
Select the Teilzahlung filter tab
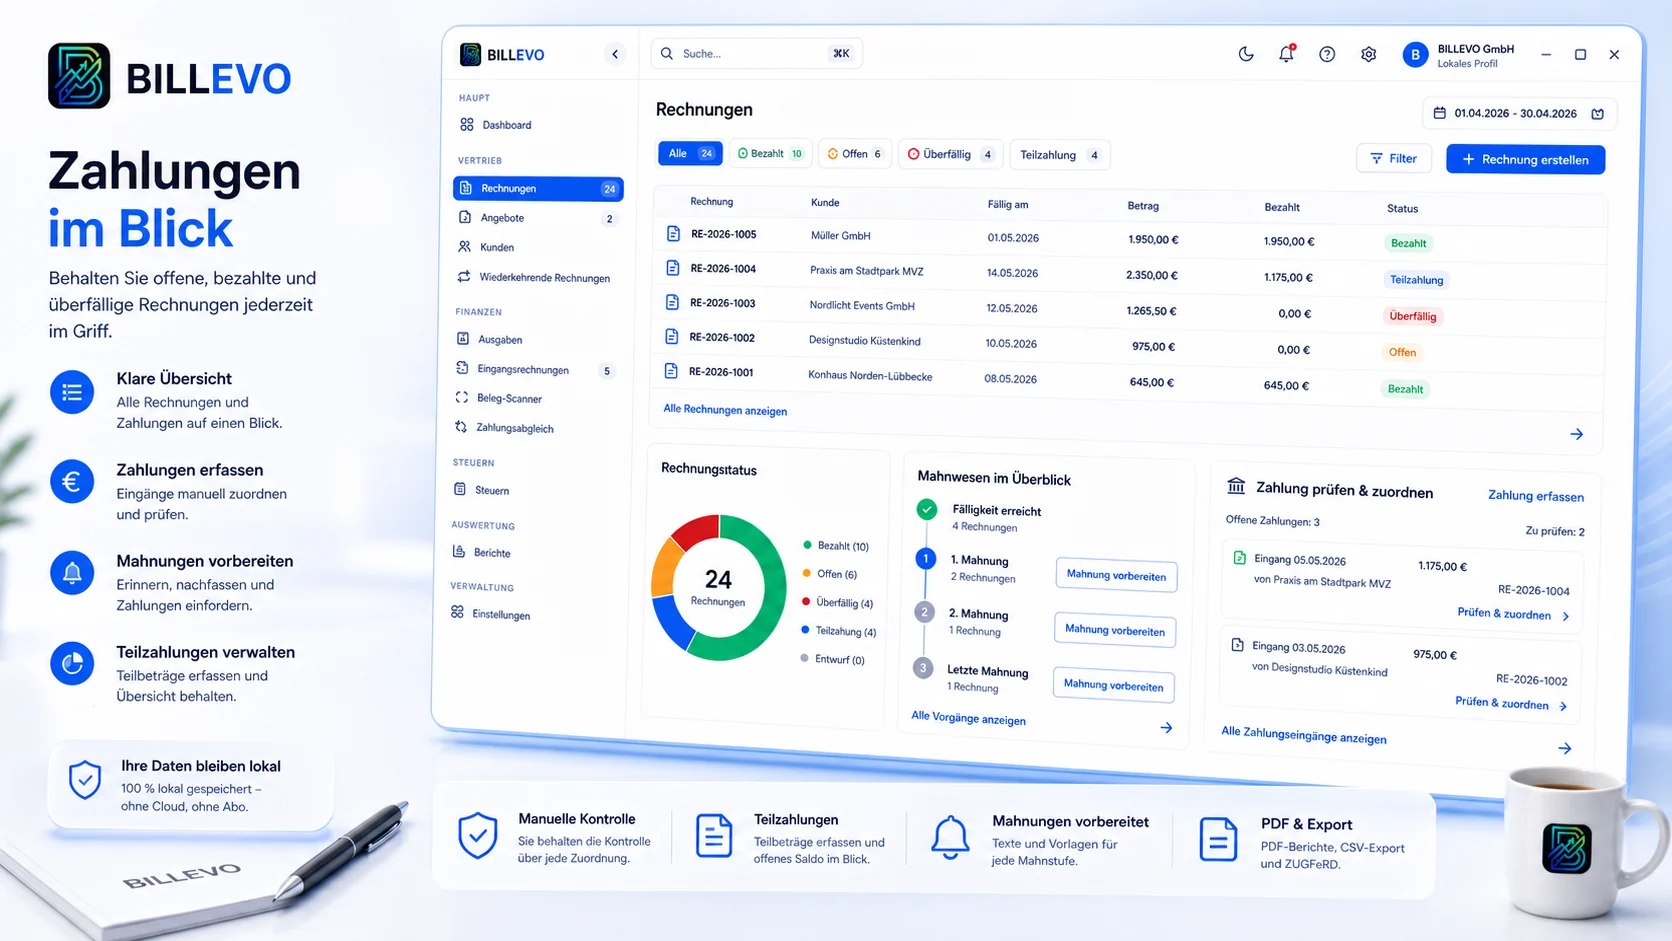point(1060,155)
